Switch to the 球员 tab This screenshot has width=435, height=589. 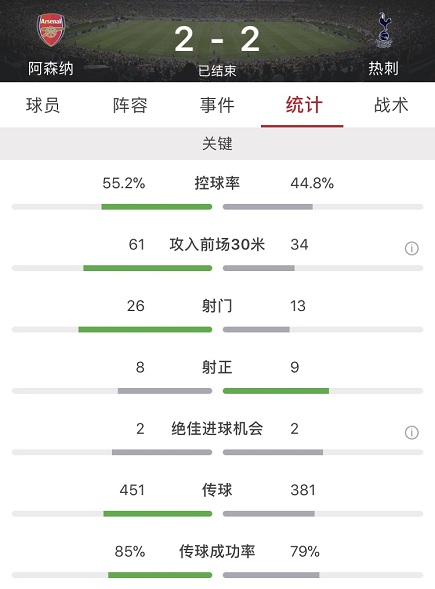point(43,105)
